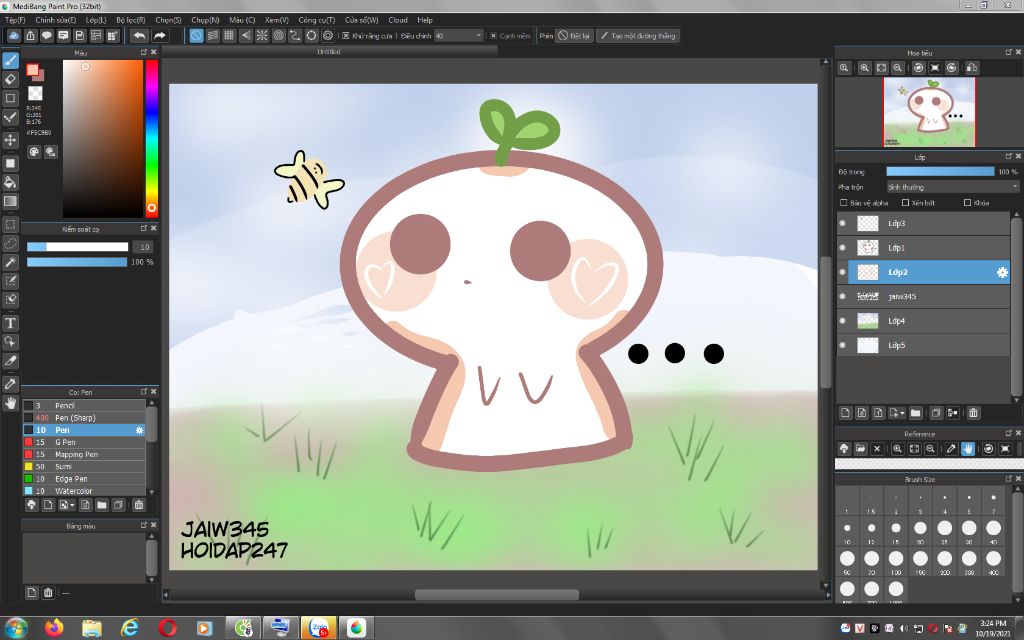
Task: Hide layer Lớp5 via visibility dot
Action: (842, 345)
